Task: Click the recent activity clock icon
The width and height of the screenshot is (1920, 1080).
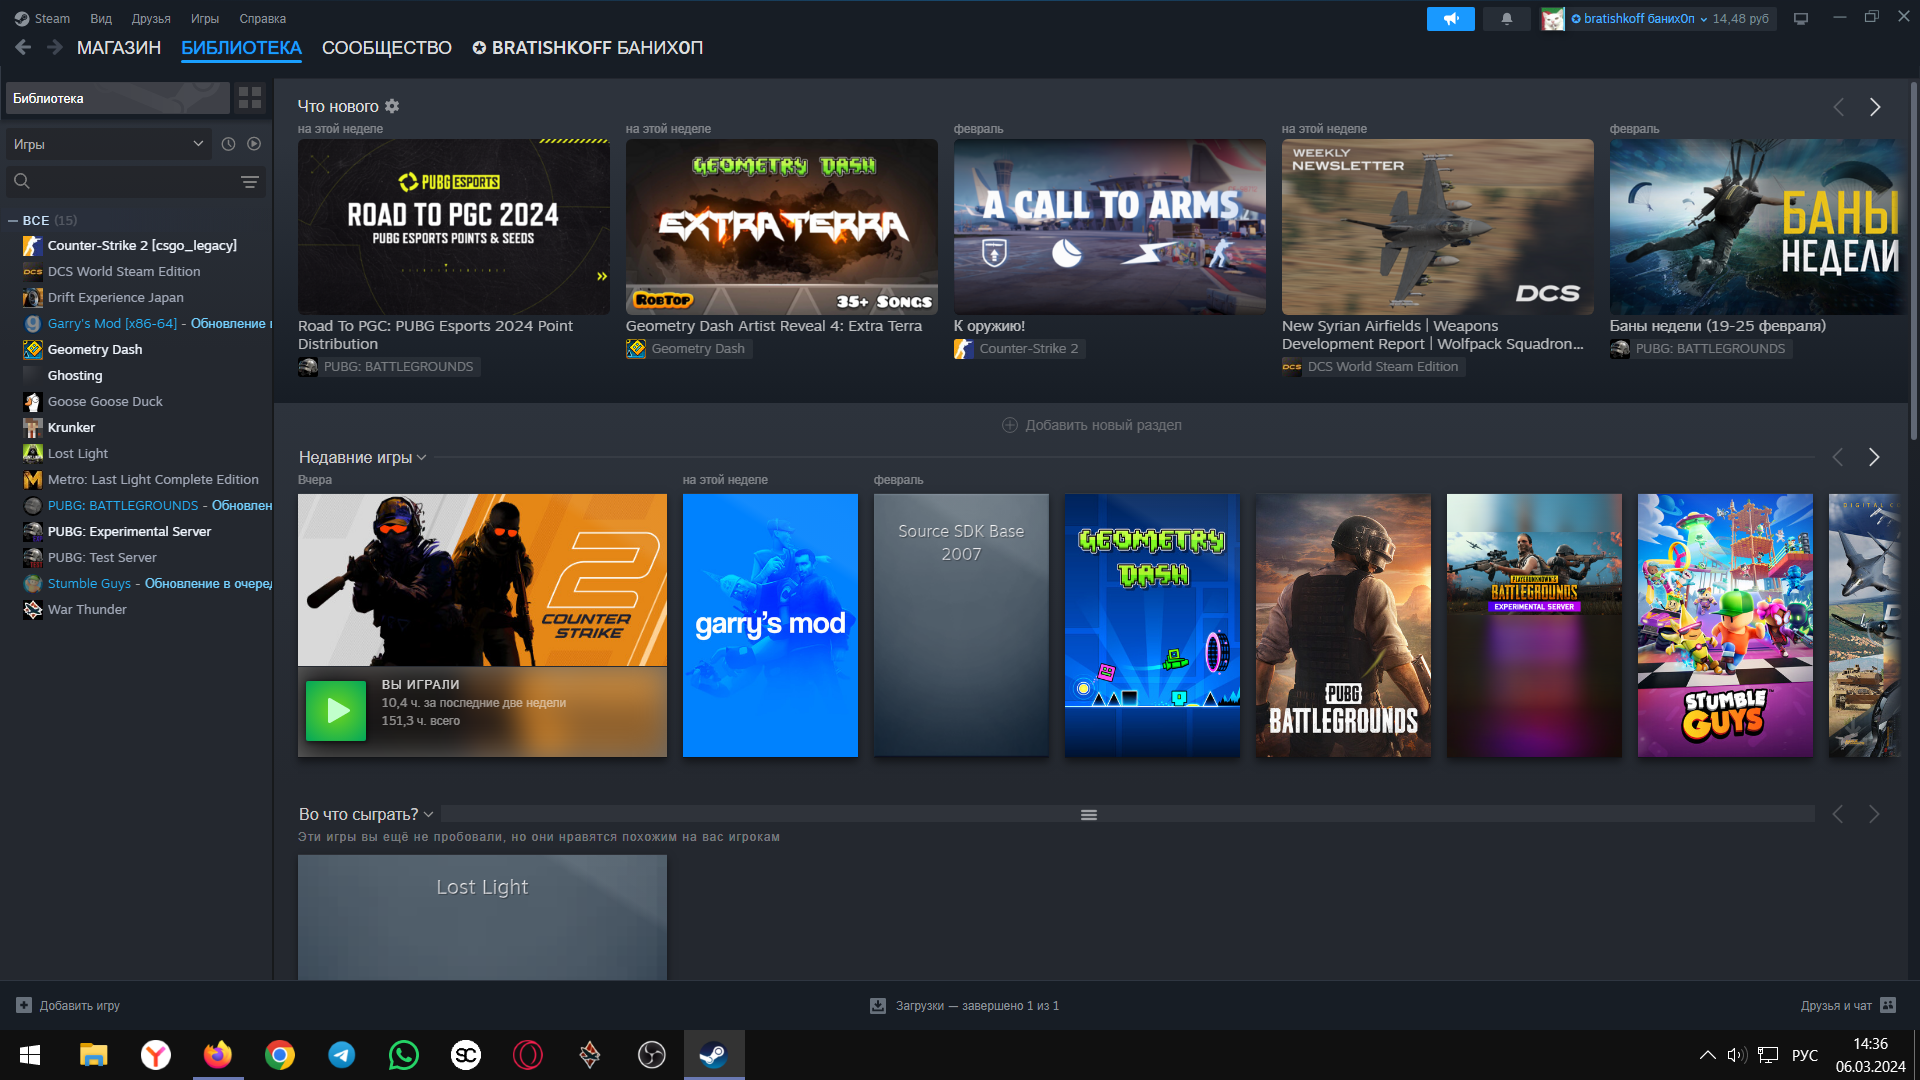Action: pos(228,144)
